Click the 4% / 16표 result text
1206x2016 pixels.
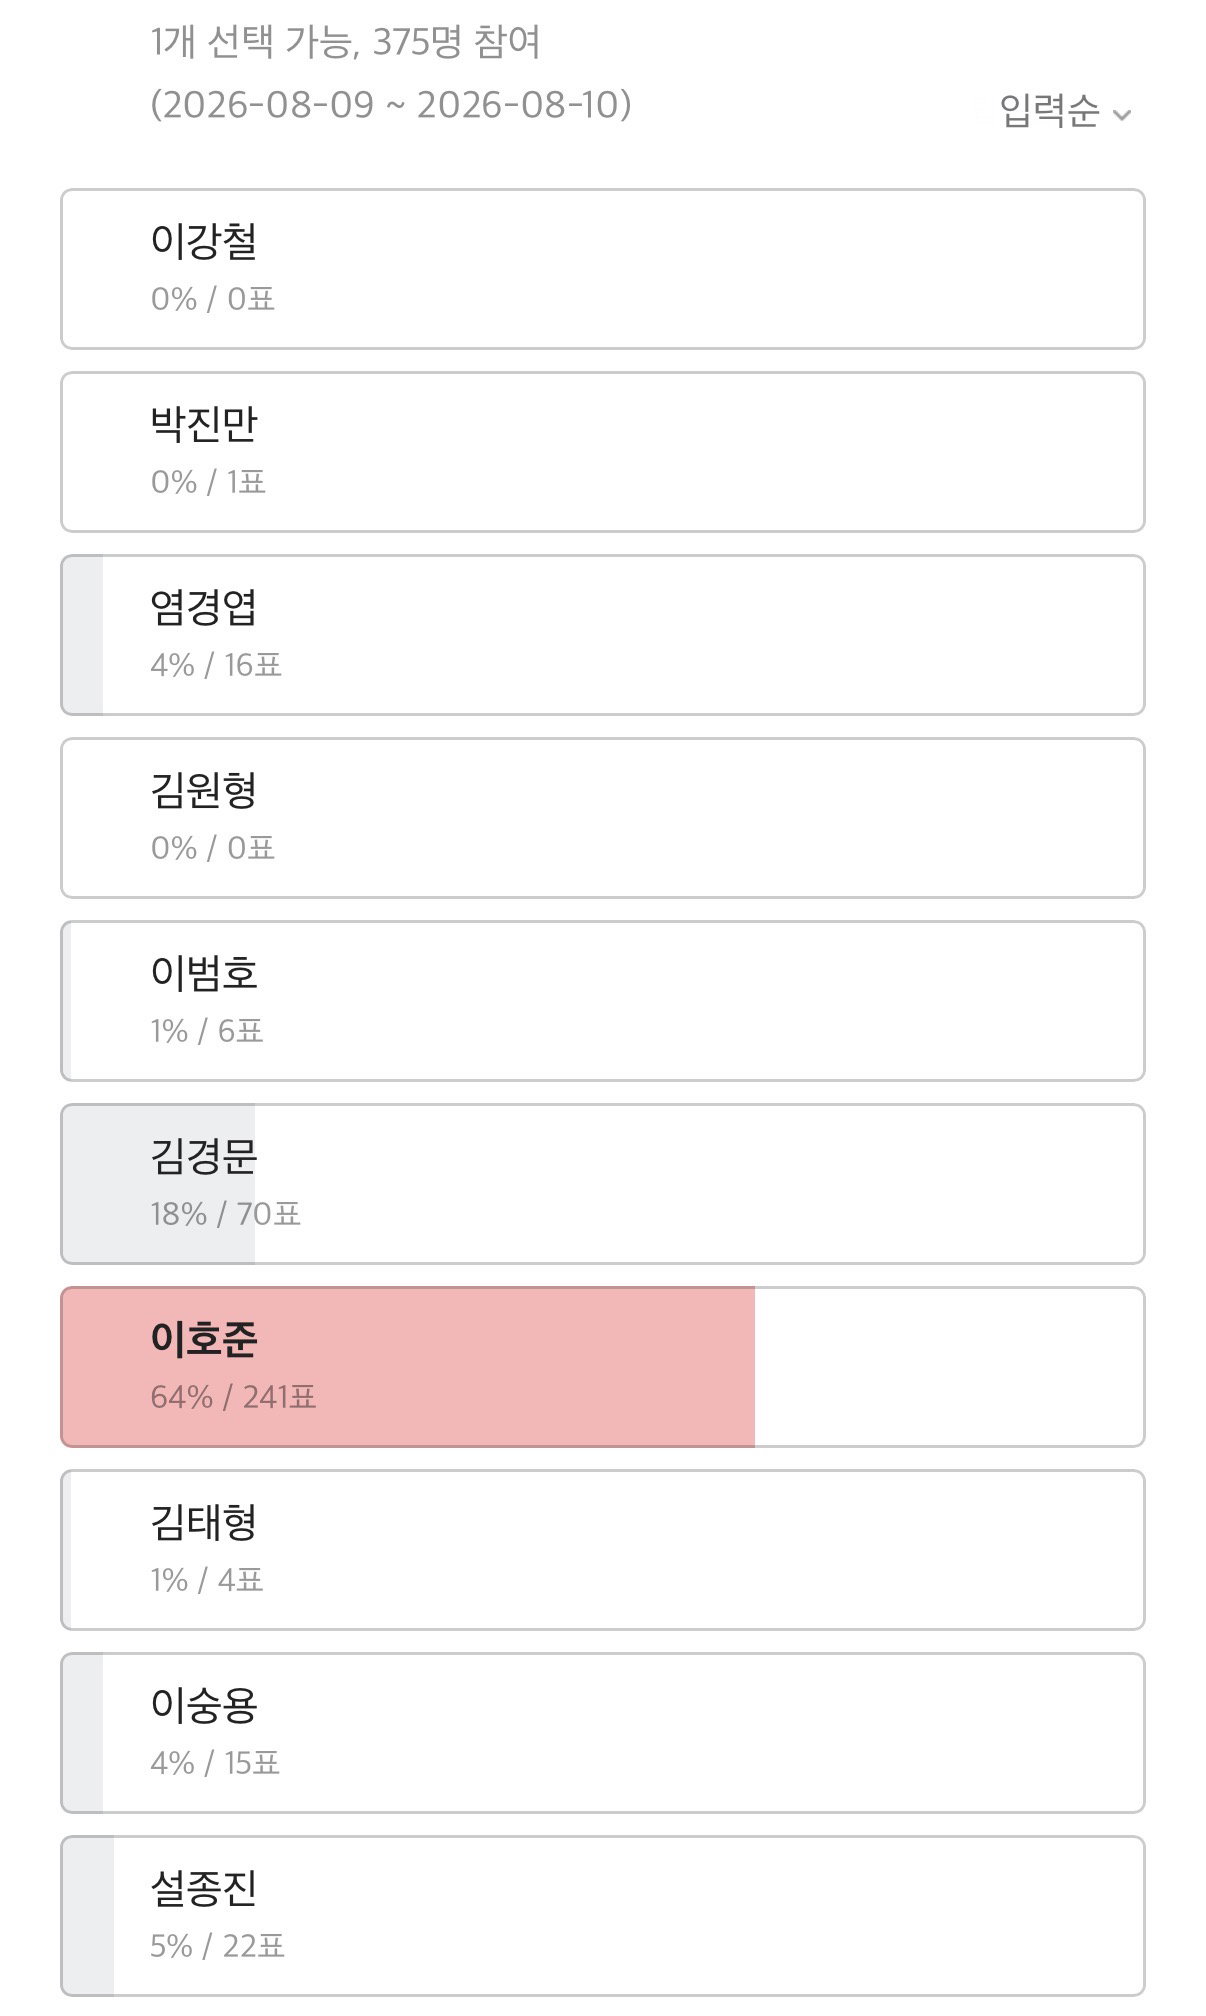point(216,665)
